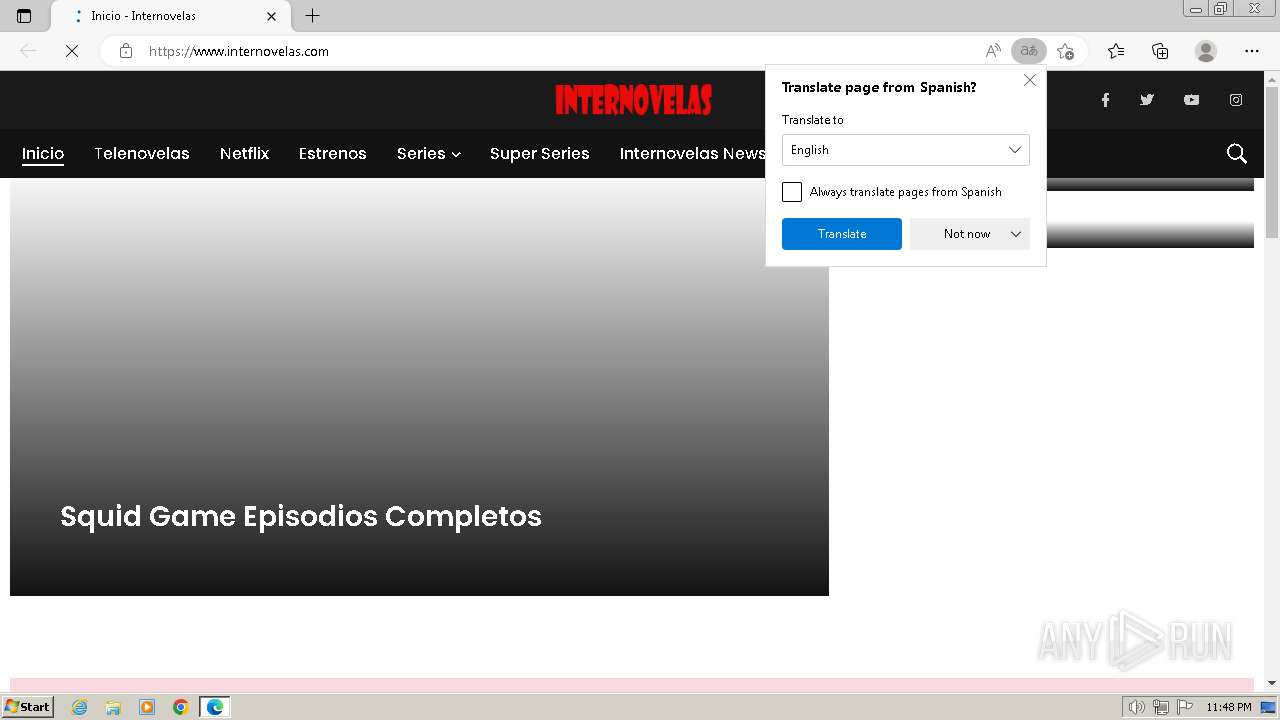Open the Translate to language dropdown
This screenshot has height=720, width=1280.
(906, 150)
